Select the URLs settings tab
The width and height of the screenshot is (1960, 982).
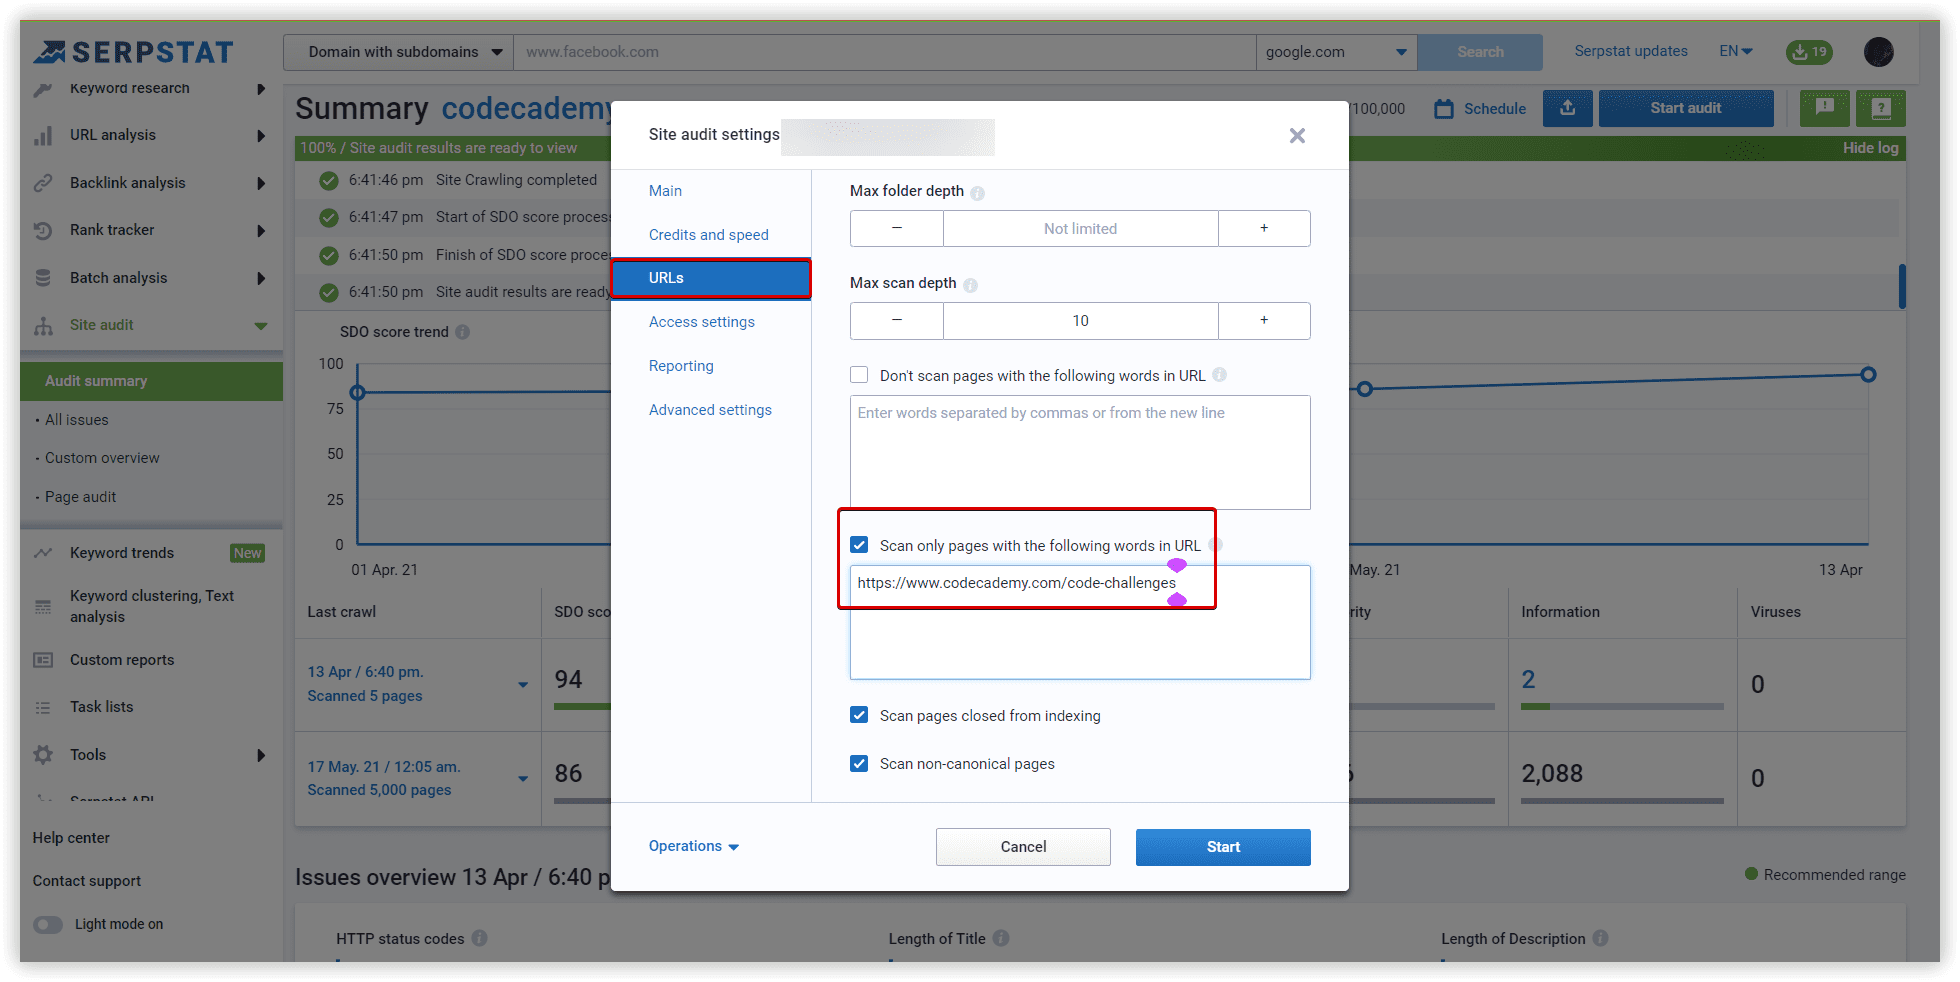(710, 278)
